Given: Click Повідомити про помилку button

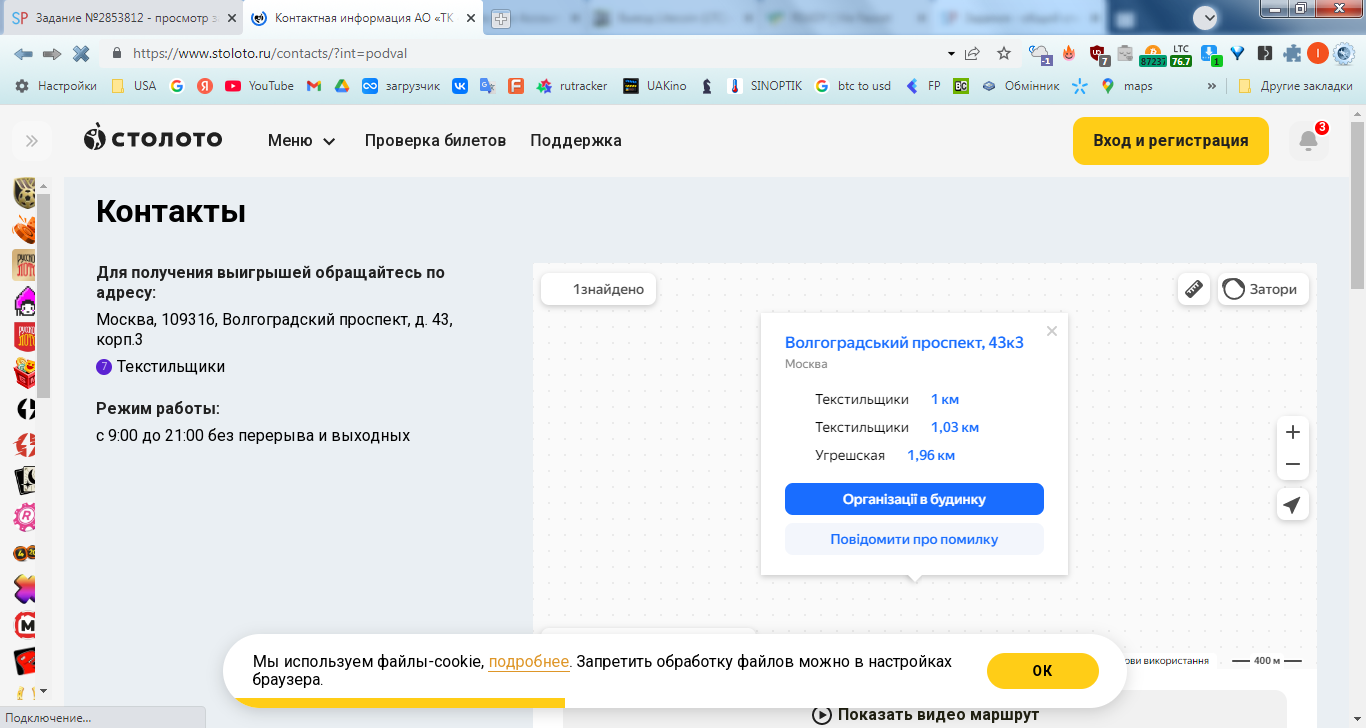Looking at the screenshot, I should click(914, 539).
